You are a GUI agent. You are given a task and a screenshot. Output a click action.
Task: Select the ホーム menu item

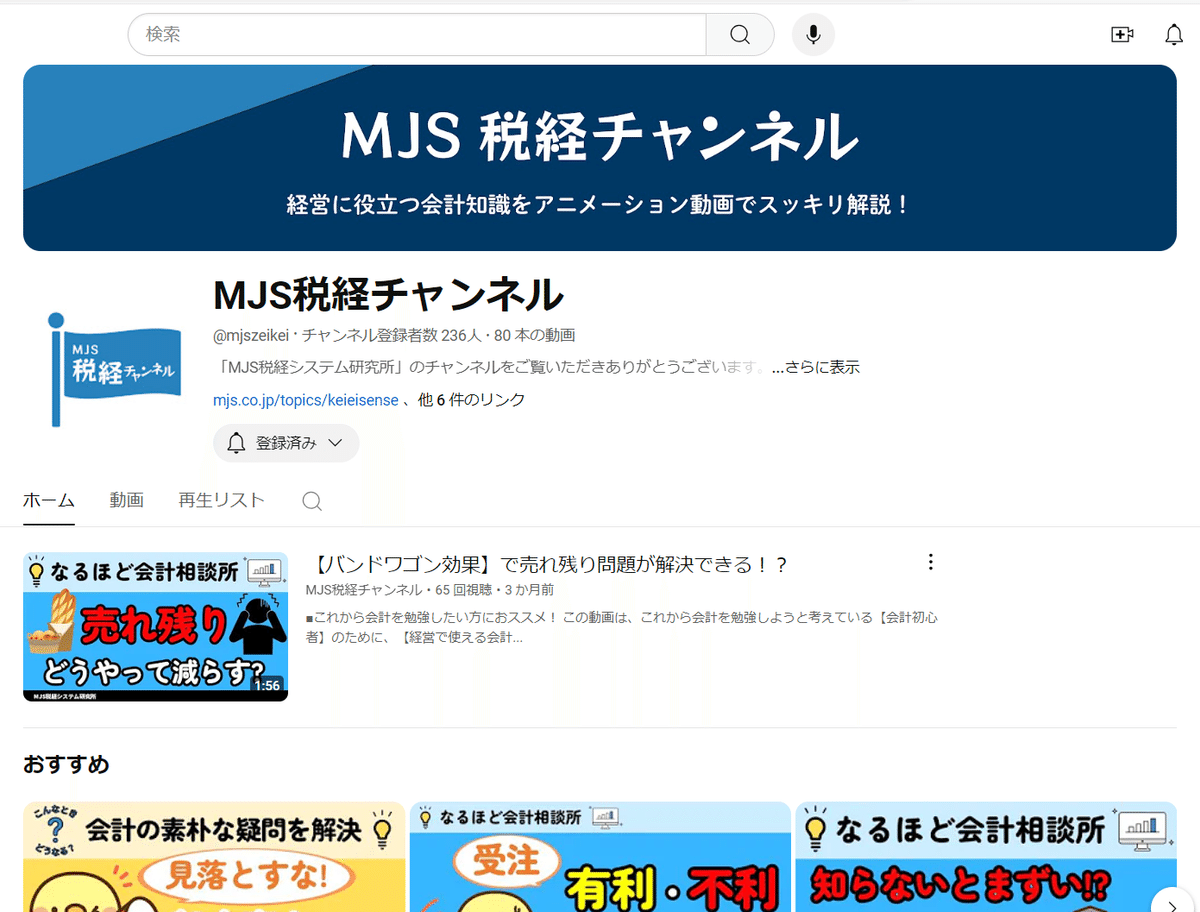48,500
